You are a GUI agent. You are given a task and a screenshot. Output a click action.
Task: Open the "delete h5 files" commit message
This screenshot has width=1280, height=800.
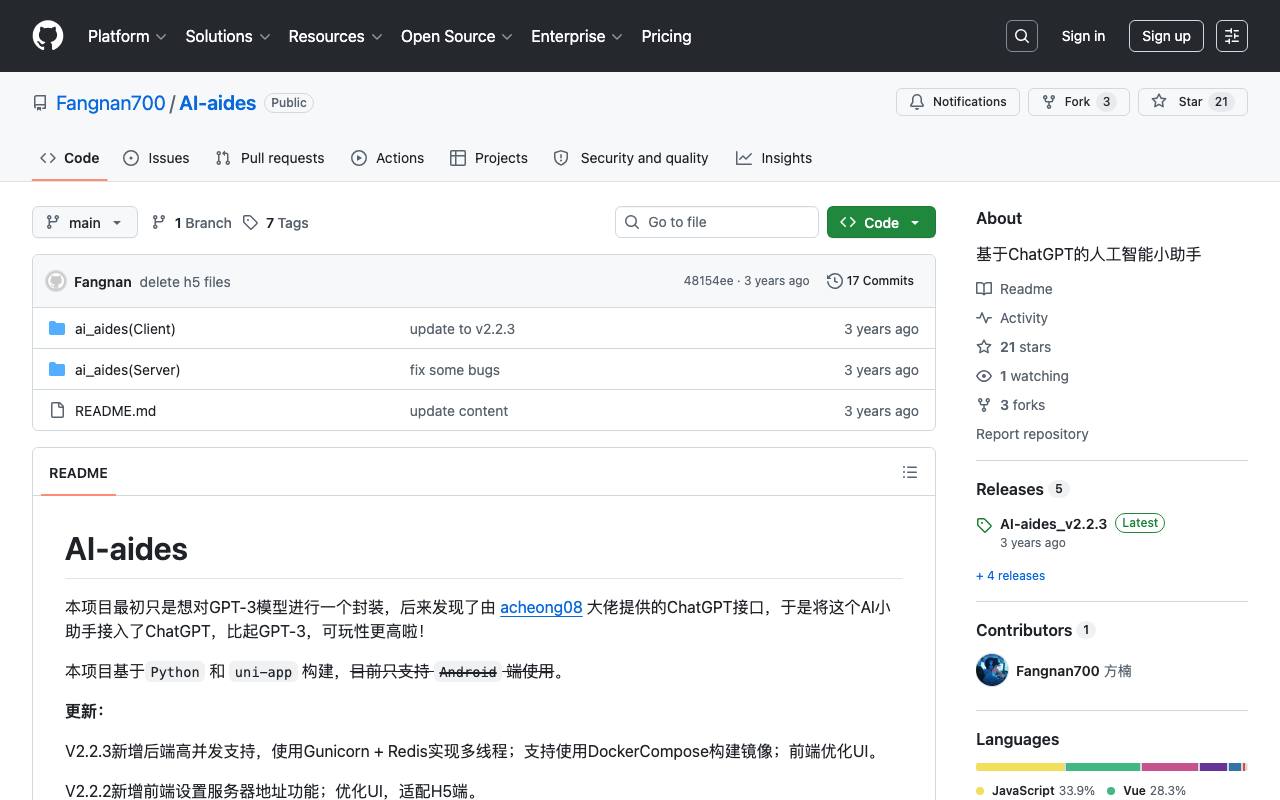(185, 282)
